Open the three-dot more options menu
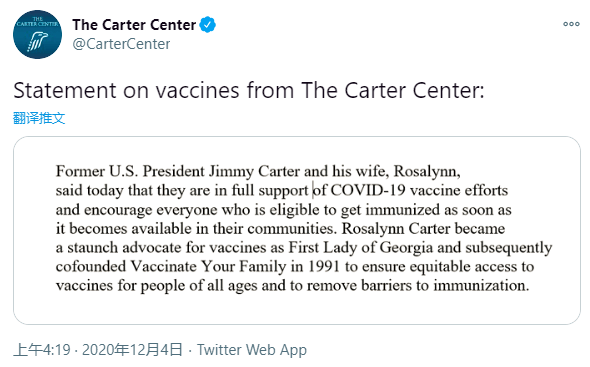Screen dimensions: 590x367 click(x=571, y=24)
